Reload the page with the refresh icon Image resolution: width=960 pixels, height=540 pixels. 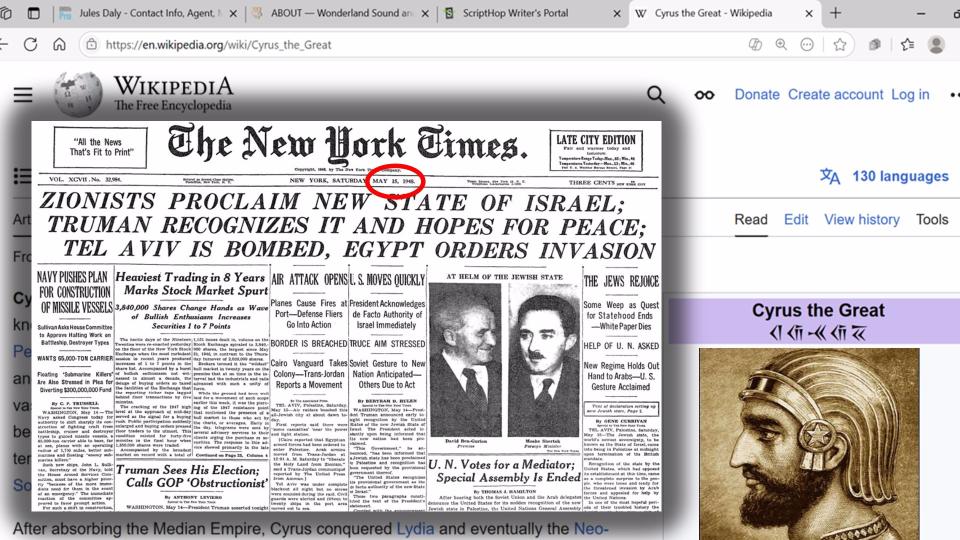pyautogui.click(x=30, y=45)
